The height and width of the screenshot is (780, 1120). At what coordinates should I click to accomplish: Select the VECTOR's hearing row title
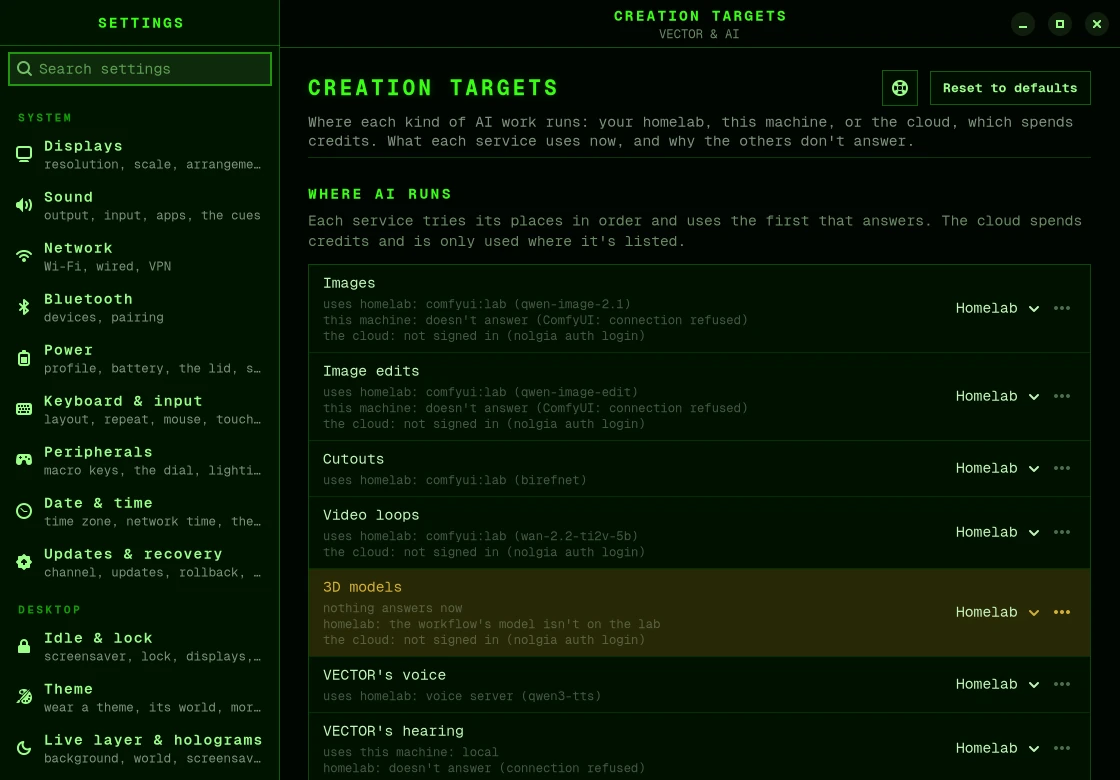pyautogui.click(x=393, y=731)
